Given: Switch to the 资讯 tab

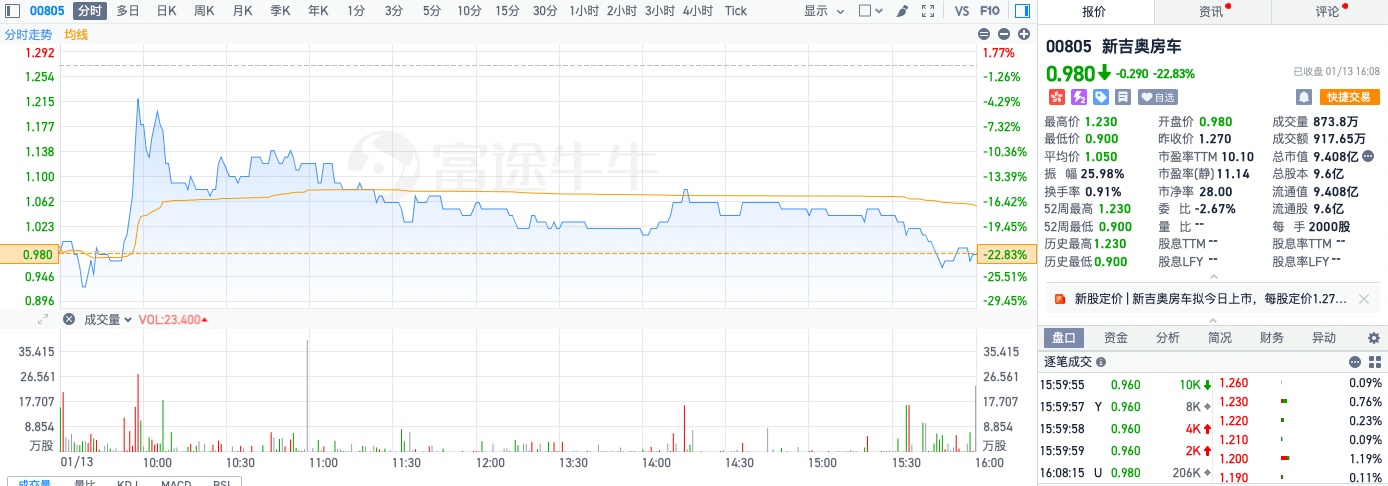Looking at the screenshot, I should pos(1212,12).
